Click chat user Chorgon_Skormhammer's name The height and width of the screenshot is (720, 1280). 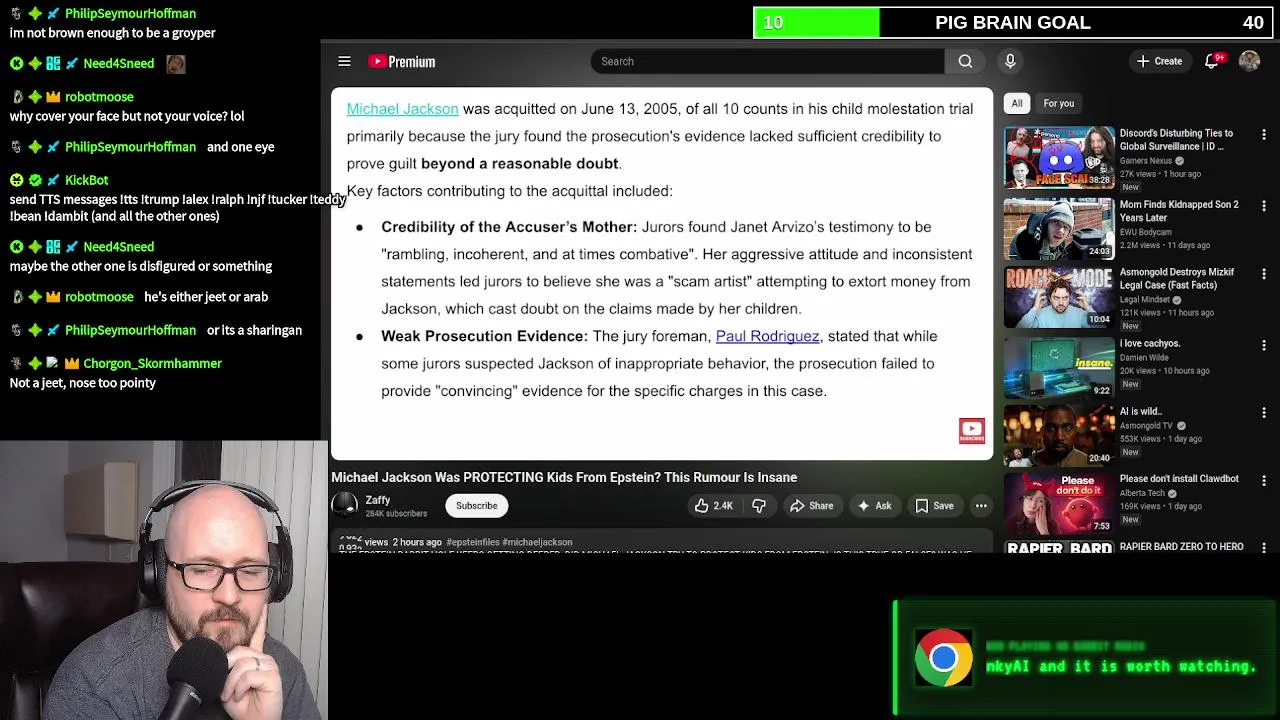[x=152, y=363]
